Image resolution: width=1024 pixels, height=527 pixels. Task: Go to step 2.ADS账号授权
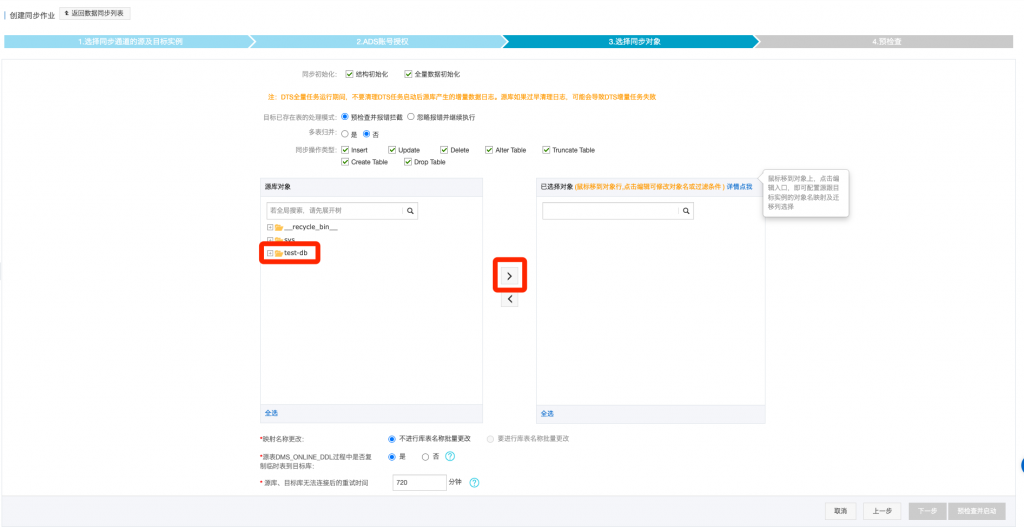point(382,42)
